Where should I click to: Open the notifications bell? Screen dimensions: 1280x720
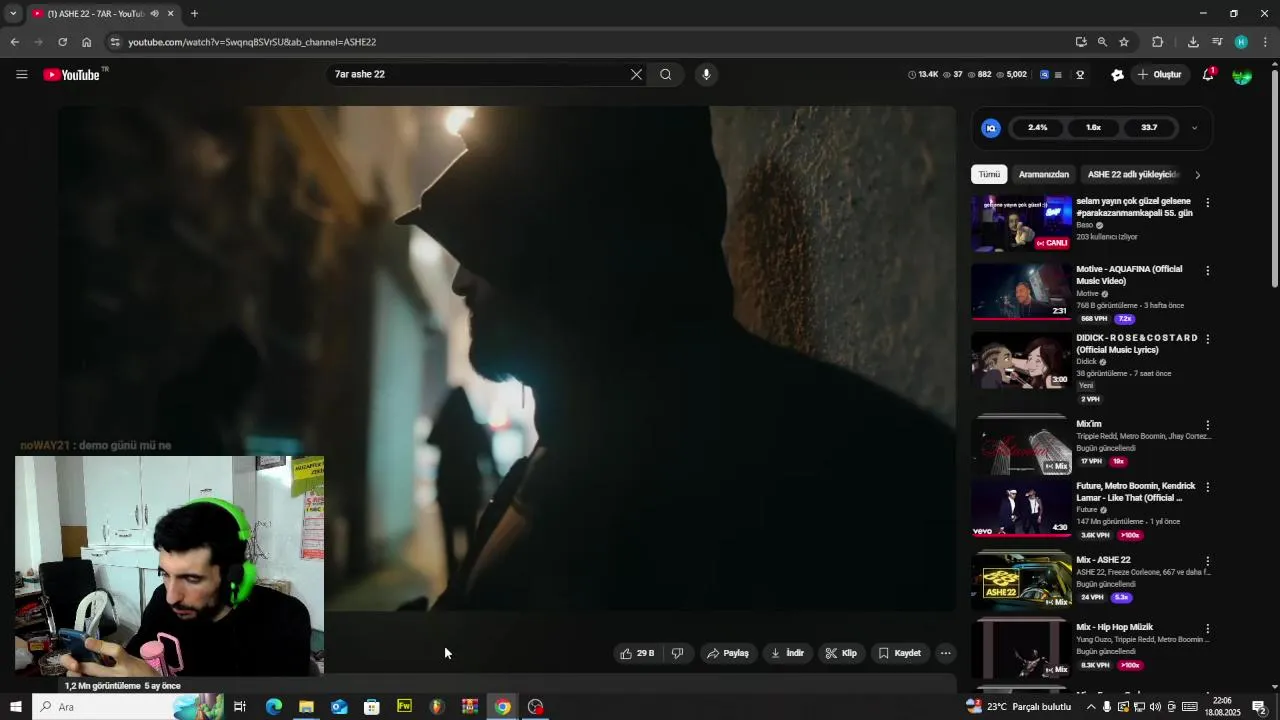click(1208, 75)
